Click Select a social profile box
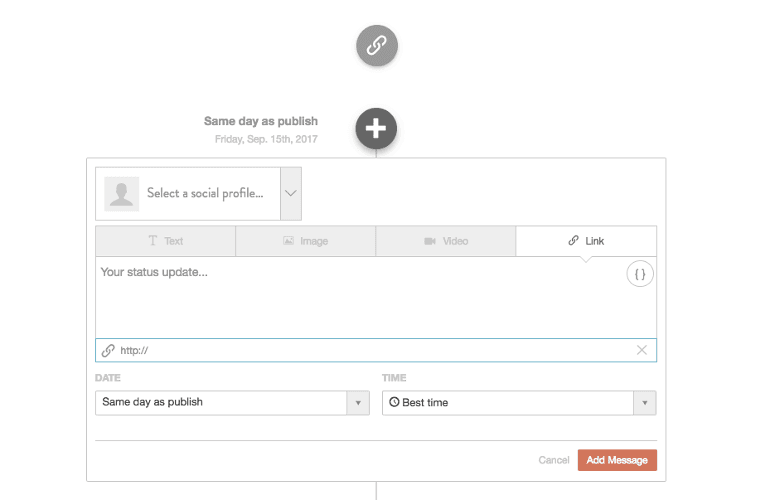Screen dimensions: 770x500 [188, 194]
